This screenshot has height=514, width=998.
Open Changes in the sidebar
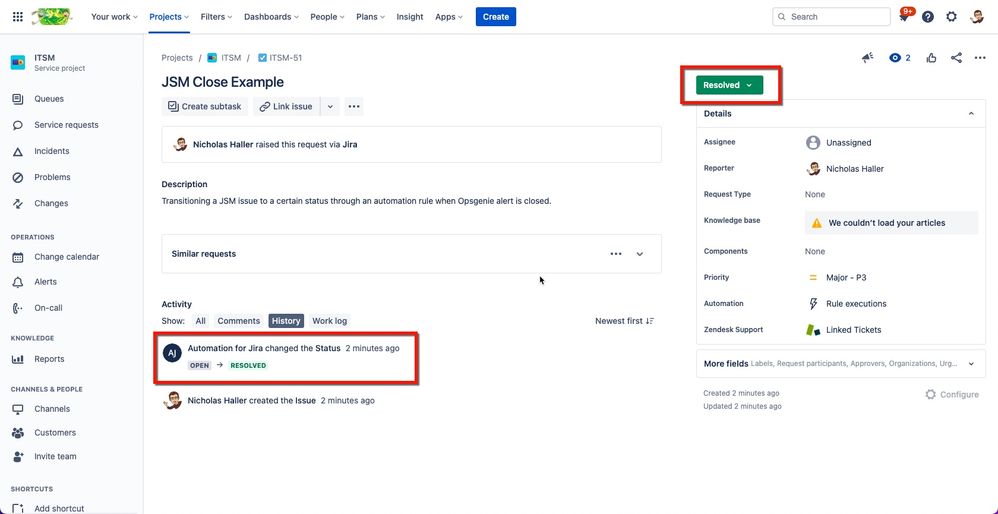(x=51, y=203)
